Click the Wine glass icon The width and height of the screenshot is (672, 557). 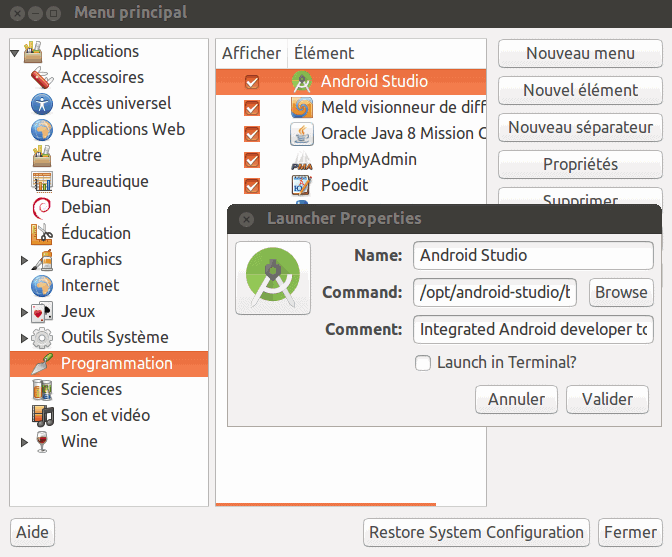(42, 442)
